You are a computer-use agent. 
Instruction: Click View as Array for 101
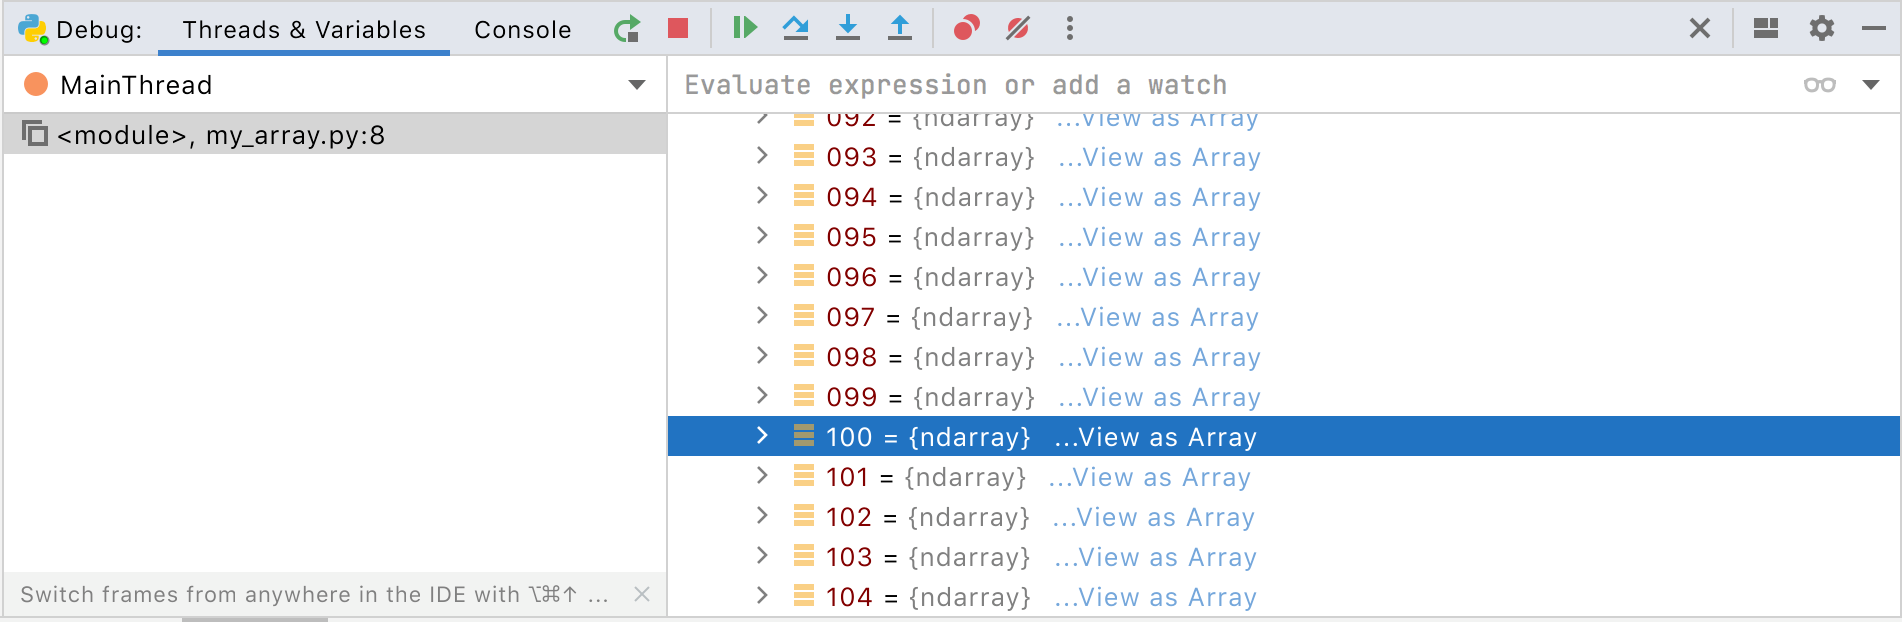(x=1149, y=477)
